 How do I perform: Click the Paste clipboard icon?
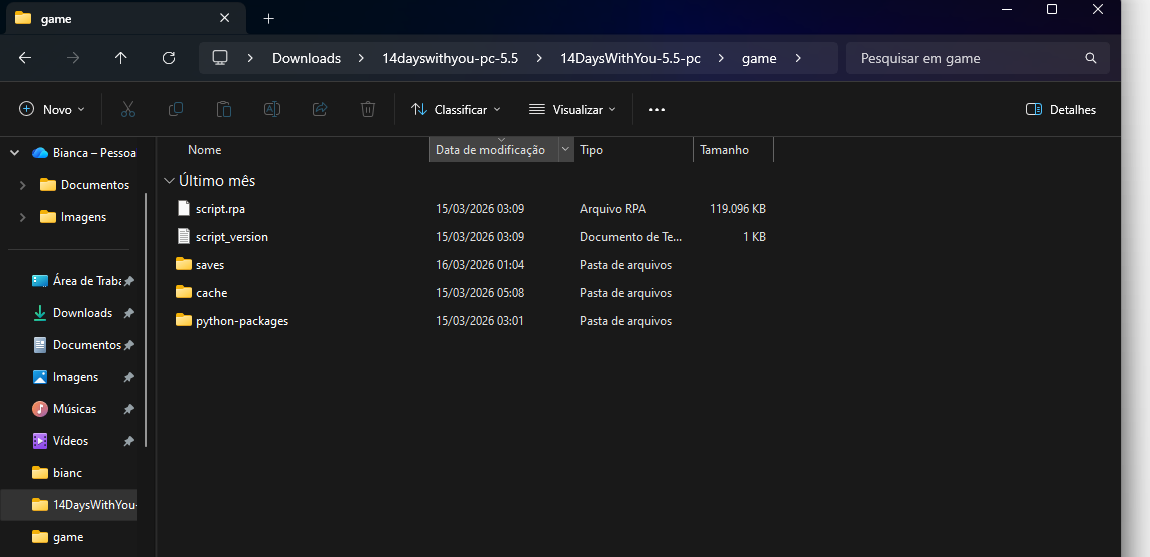[x=224, y=109]
